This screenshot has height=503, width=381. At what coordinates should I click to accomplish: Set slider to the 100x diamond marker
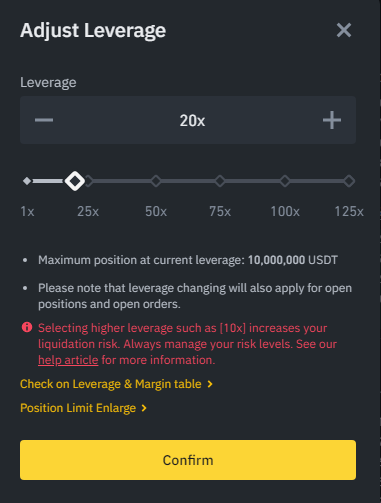(x=285, y=181)
